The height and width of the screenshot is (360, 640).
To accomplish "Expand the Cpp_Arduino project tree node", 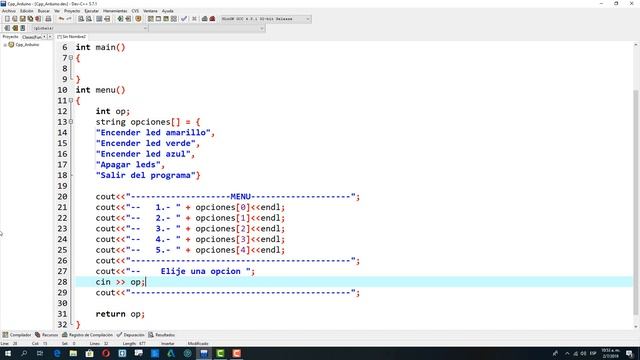I will [5, 45].
